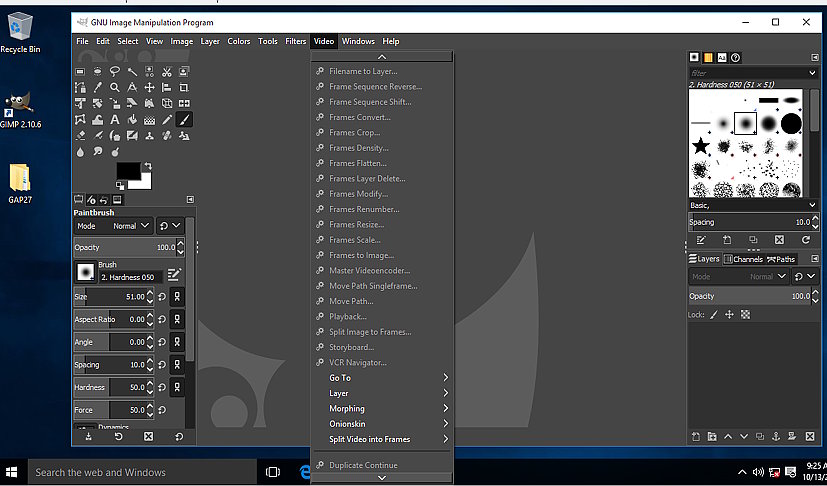This screenshot has height=486, width=827.
Task: Choose the Pencil tool
Action: tap(167, 119)
